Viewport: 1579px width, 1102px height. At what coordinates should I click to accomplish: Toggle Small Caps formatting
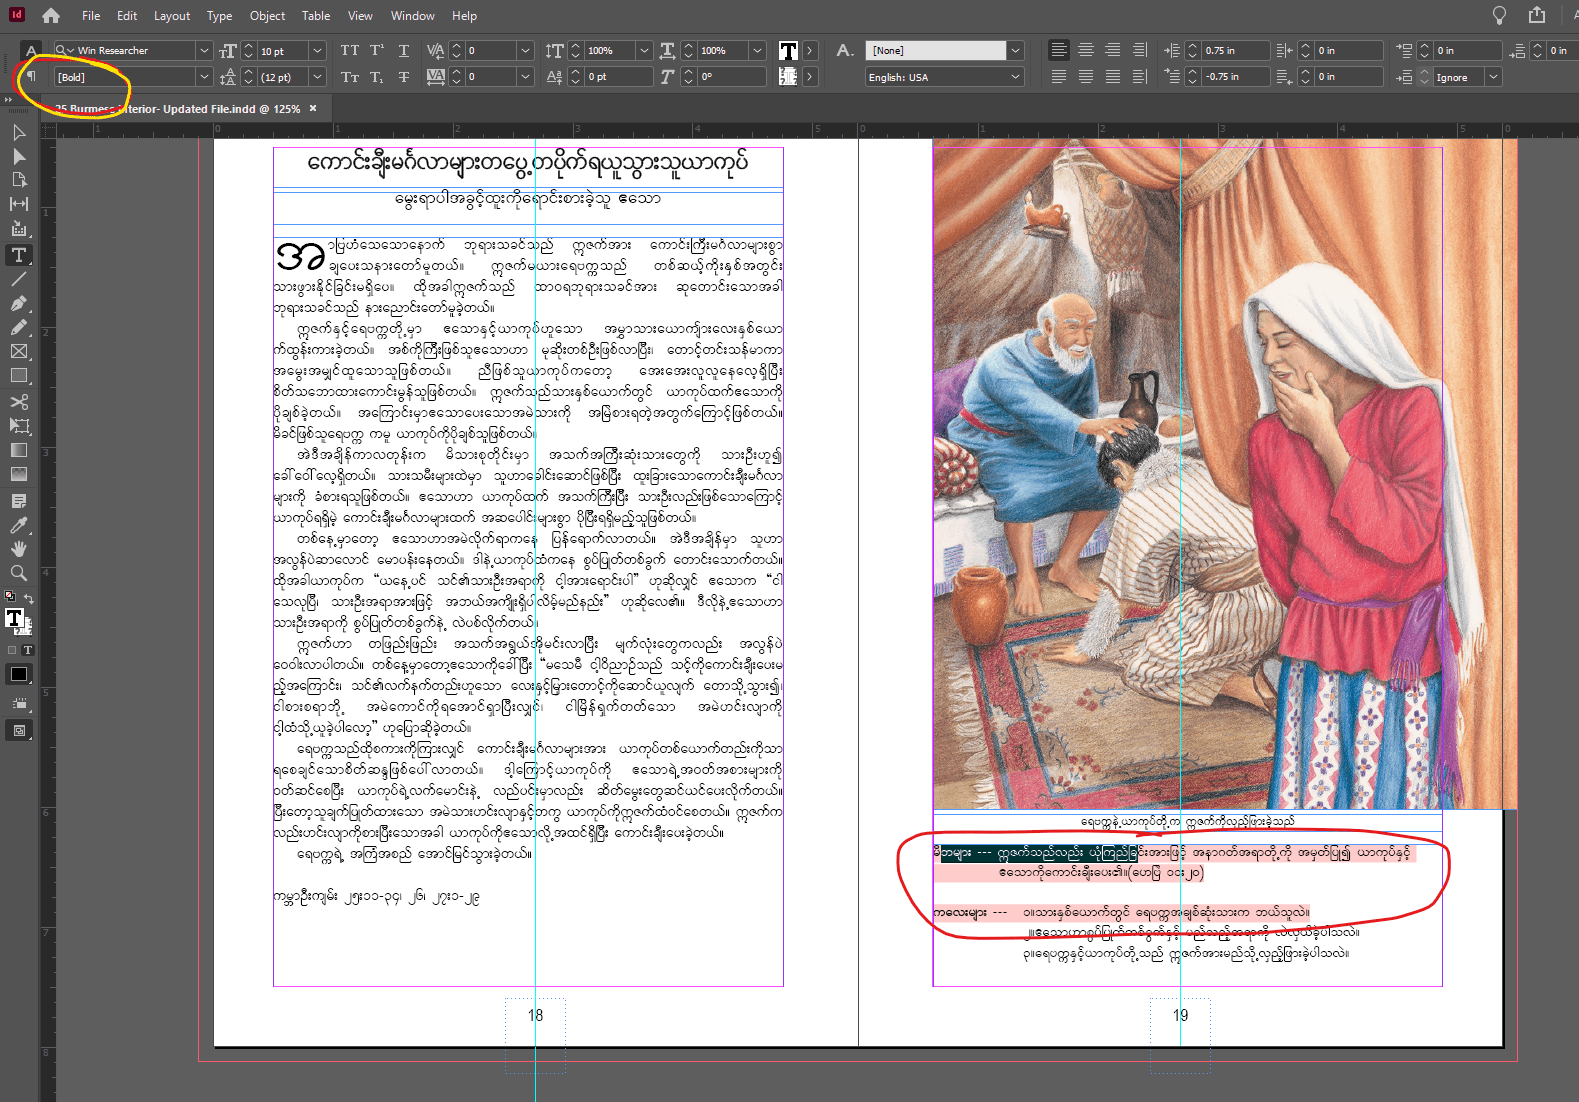[x=349, y=77]
